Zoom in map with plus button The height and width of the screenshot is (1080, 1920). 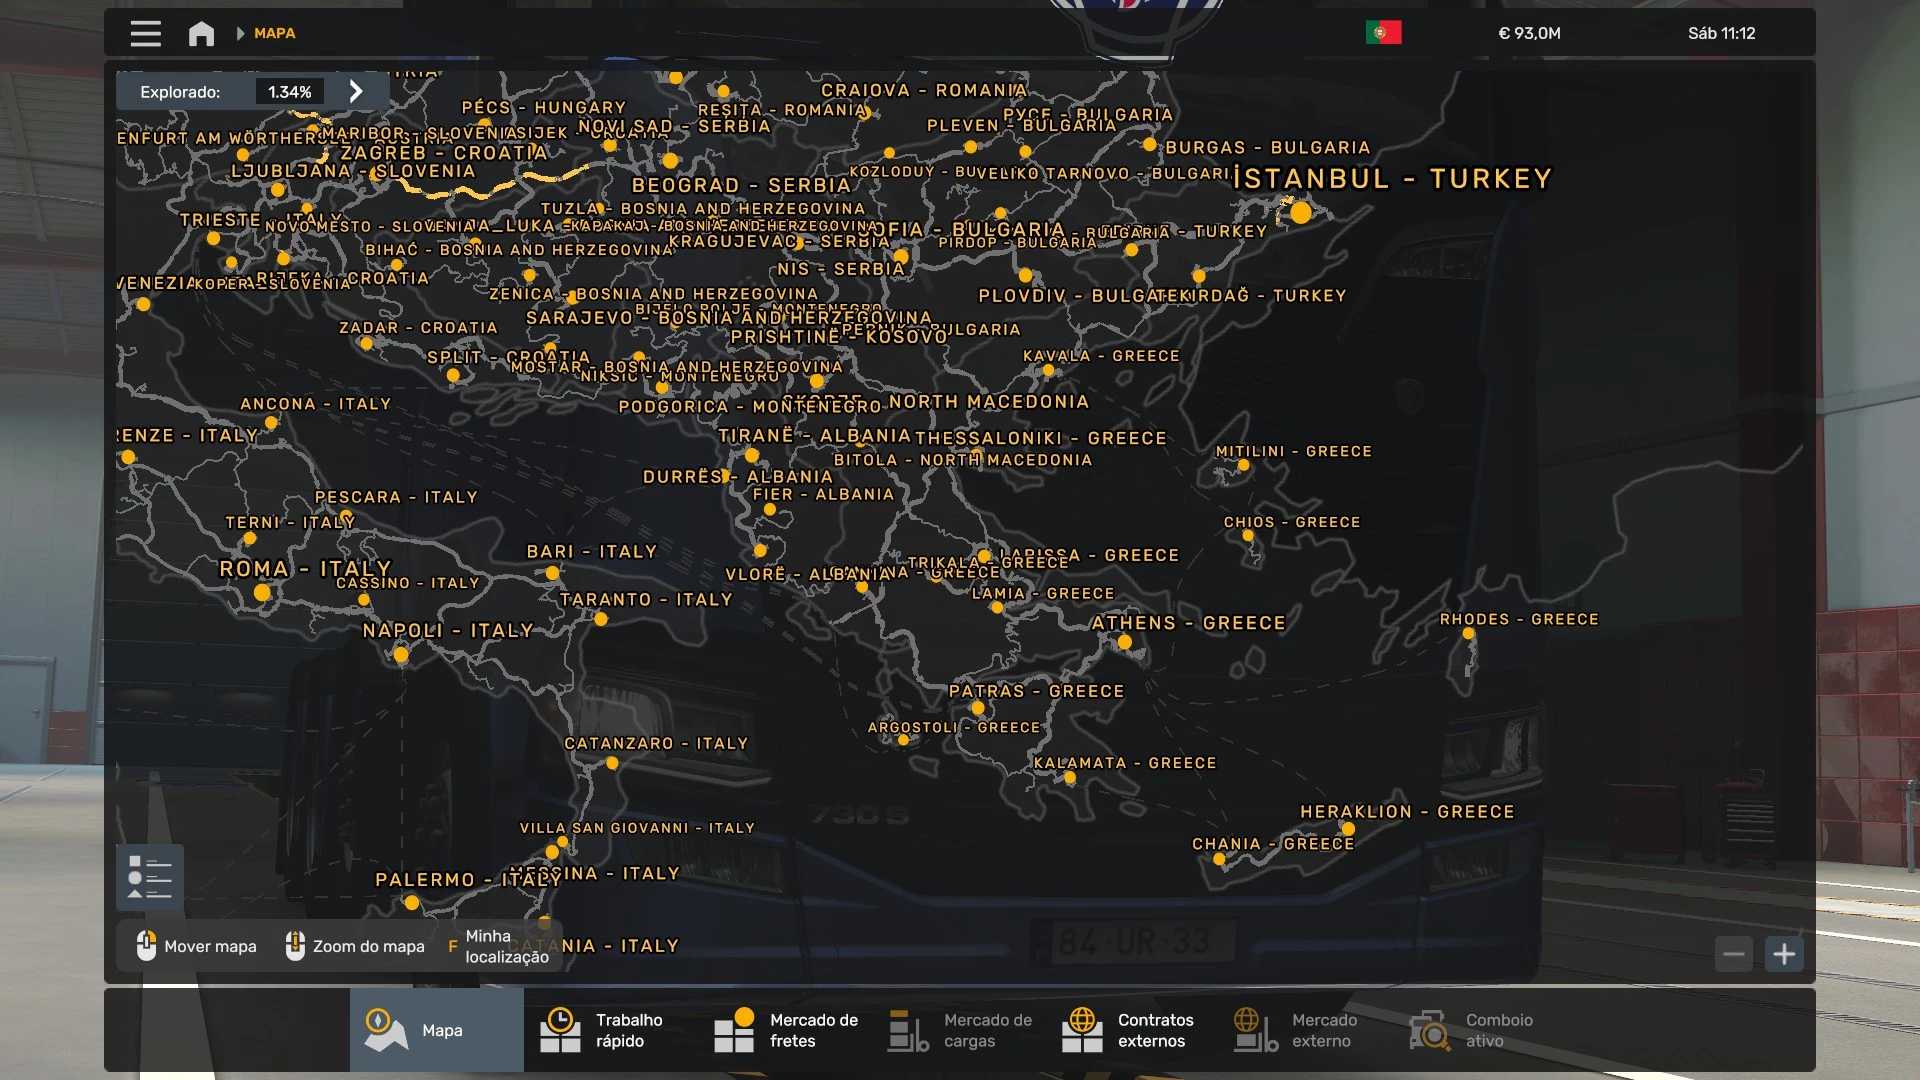coord(1784,954)
